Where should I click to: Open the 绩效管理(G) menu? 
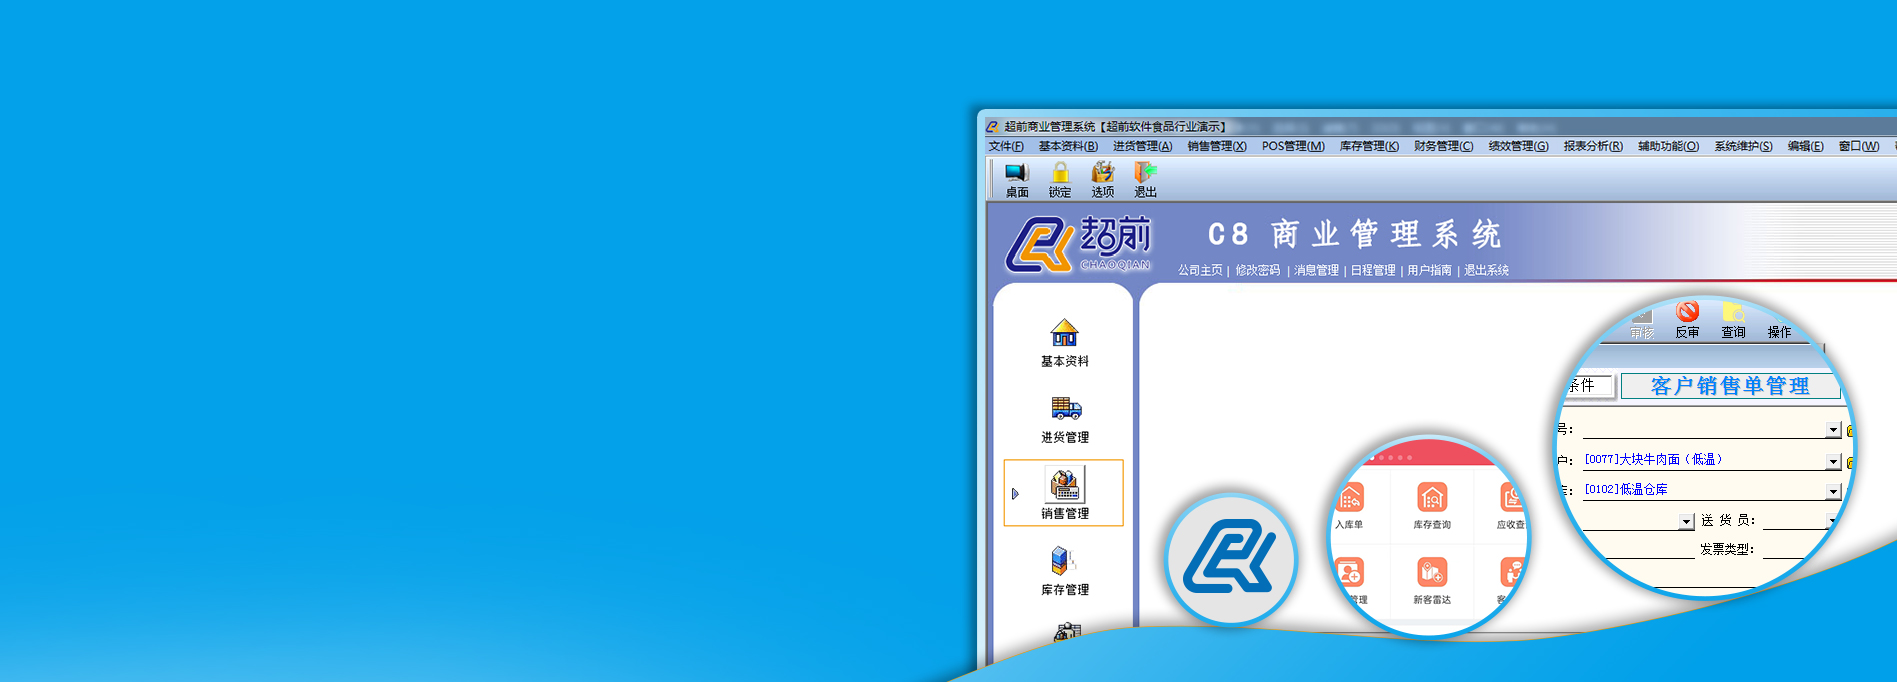coord(1518,146)
